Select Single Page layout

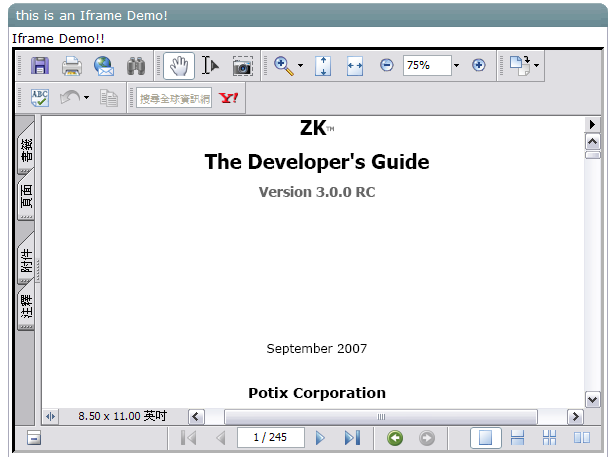485,438
